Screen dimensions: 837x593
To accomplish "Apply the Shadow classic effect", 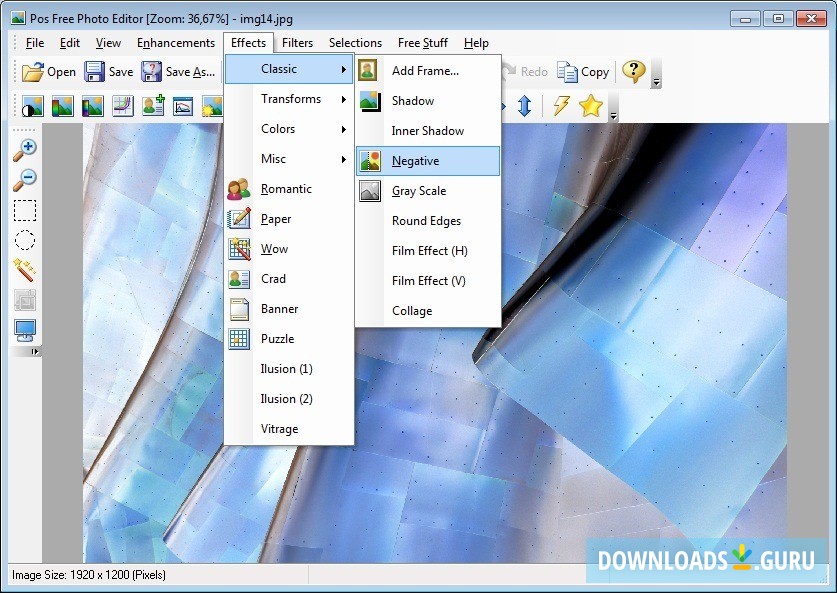I will pyautogui.click(x=428, y=101).
